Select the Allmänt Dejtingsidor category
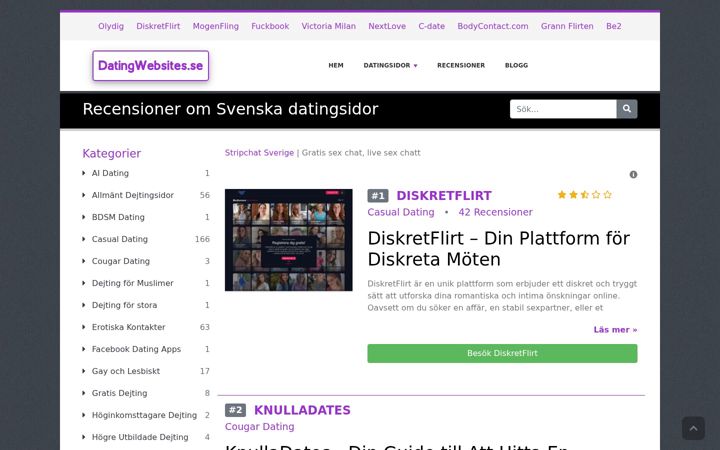 [x=133, y=195]
